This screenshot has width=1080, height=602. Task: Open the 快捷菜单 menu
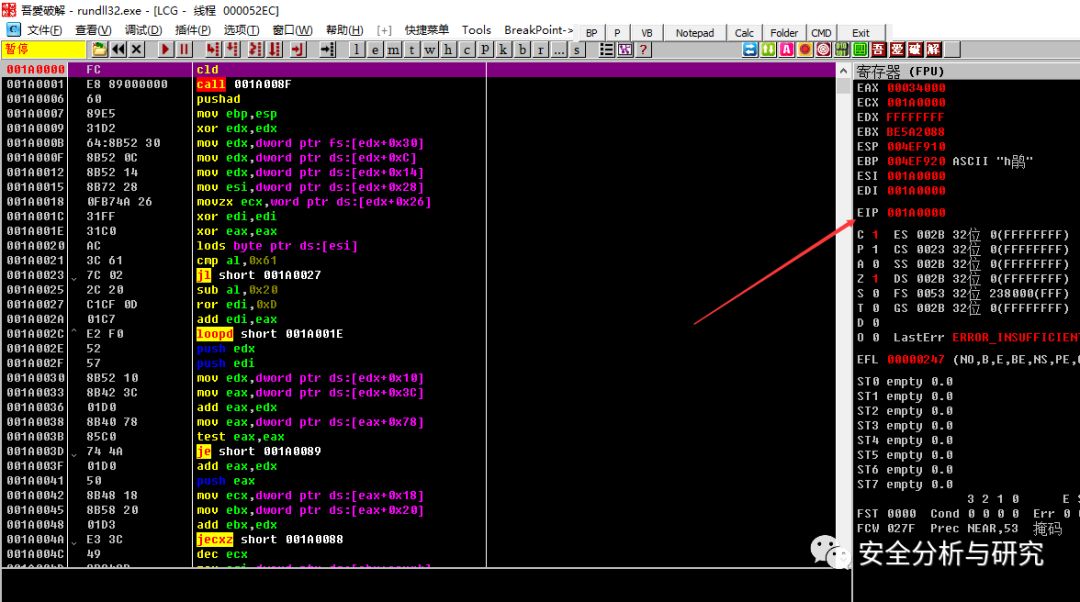click(x=426, y=30)
